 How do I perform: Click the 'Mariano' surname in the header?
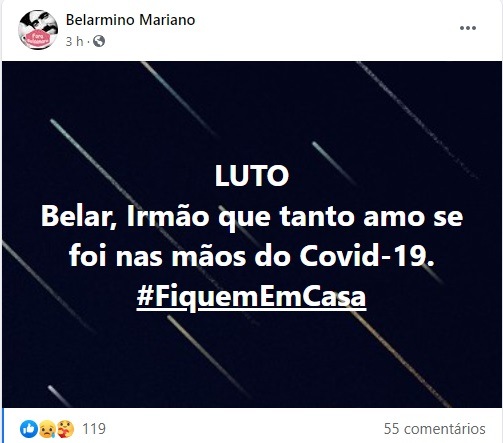tap(167, 20)
